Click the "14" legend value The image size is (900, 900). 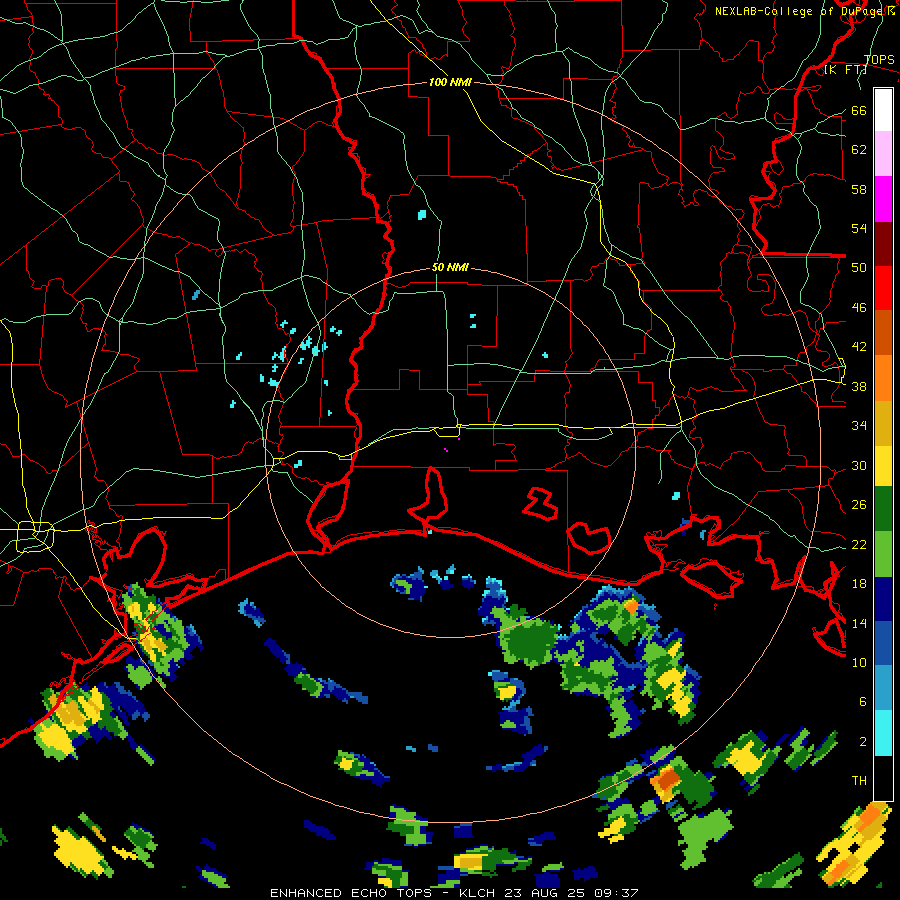click(859, 623)
